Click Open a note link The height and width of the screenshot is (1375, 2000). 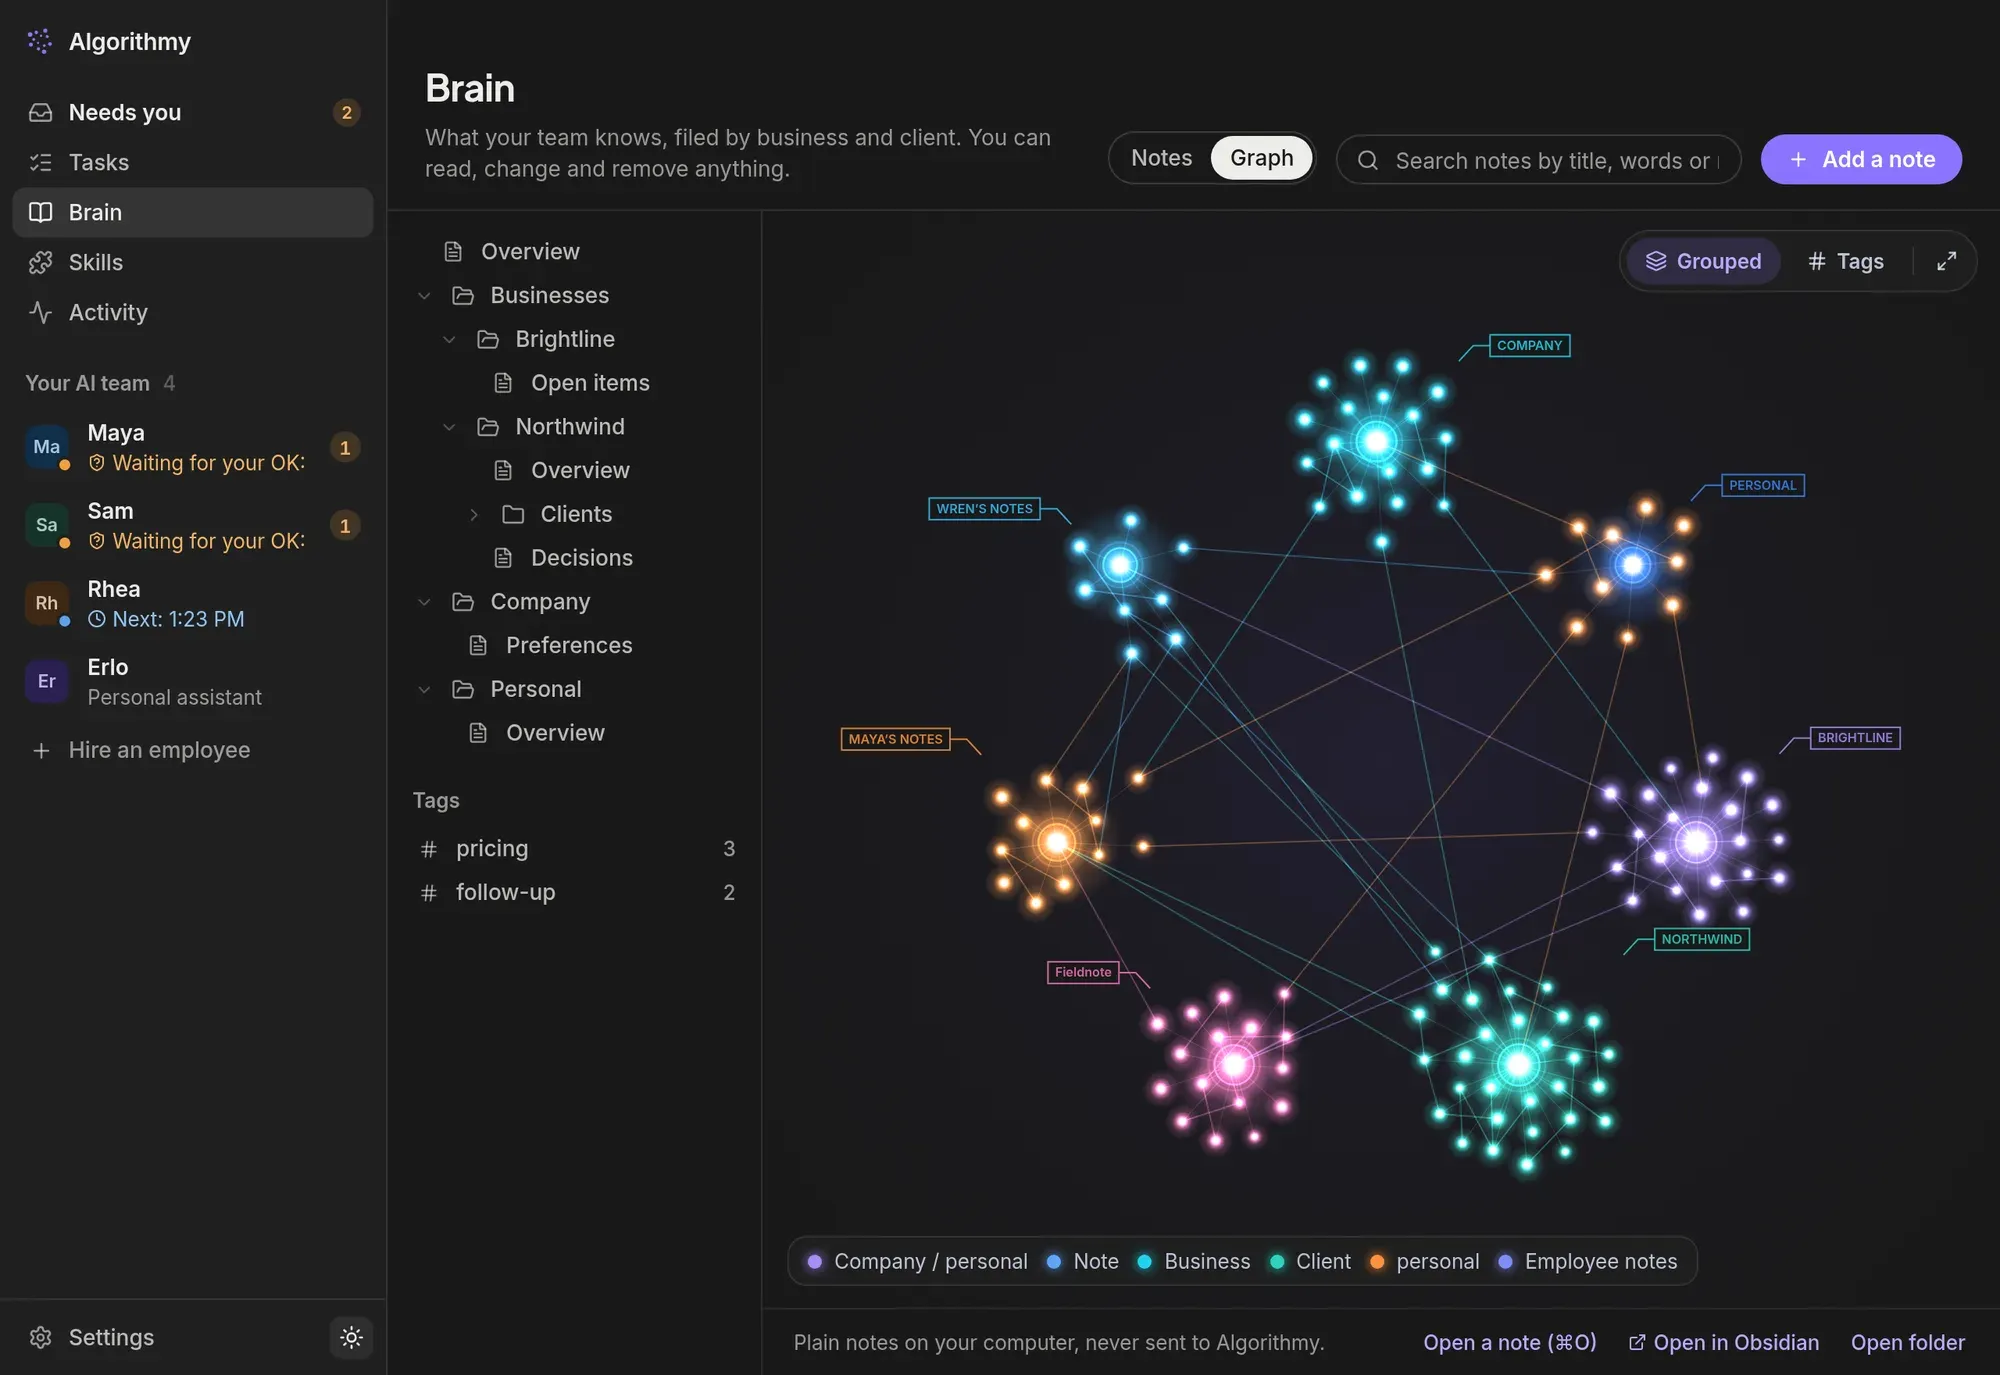click(x=1510, y=1342)
